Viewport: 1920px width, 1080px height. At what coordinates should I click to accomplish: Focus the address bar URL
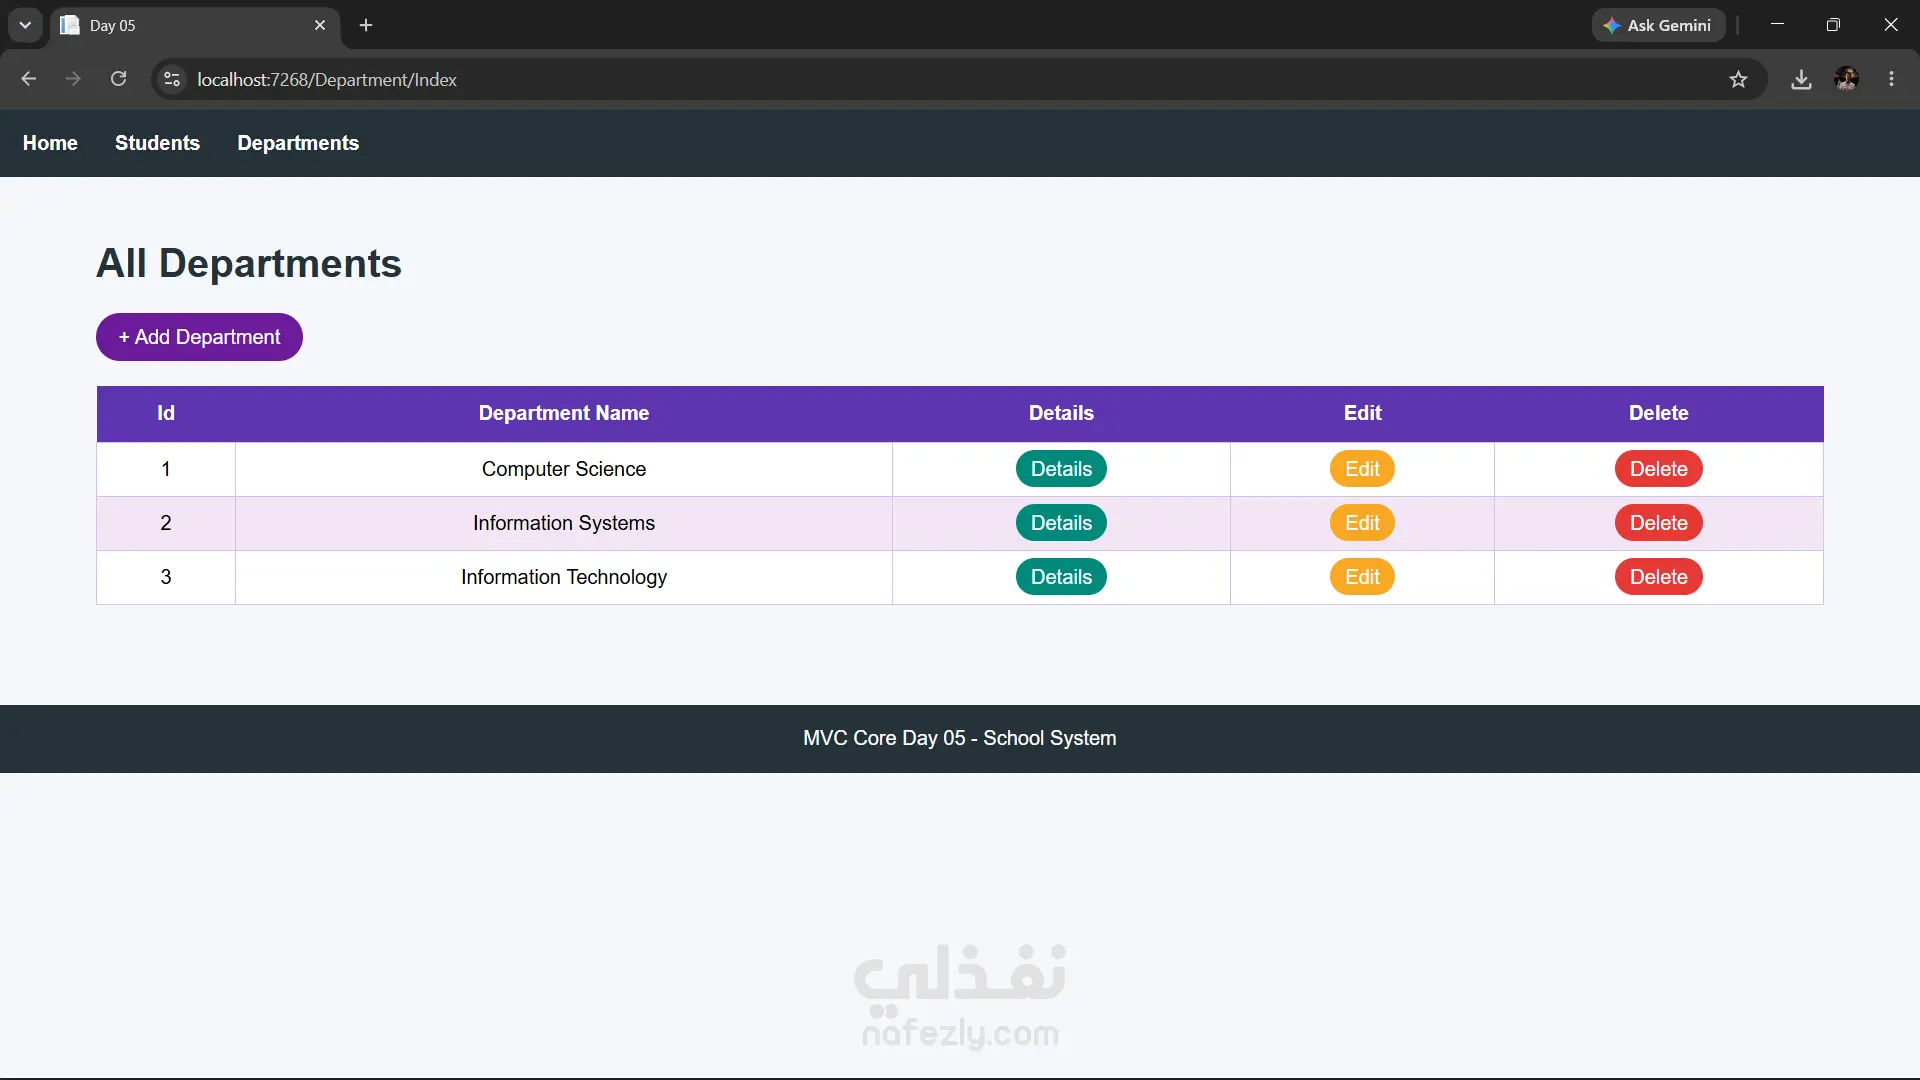pos(326,79)
